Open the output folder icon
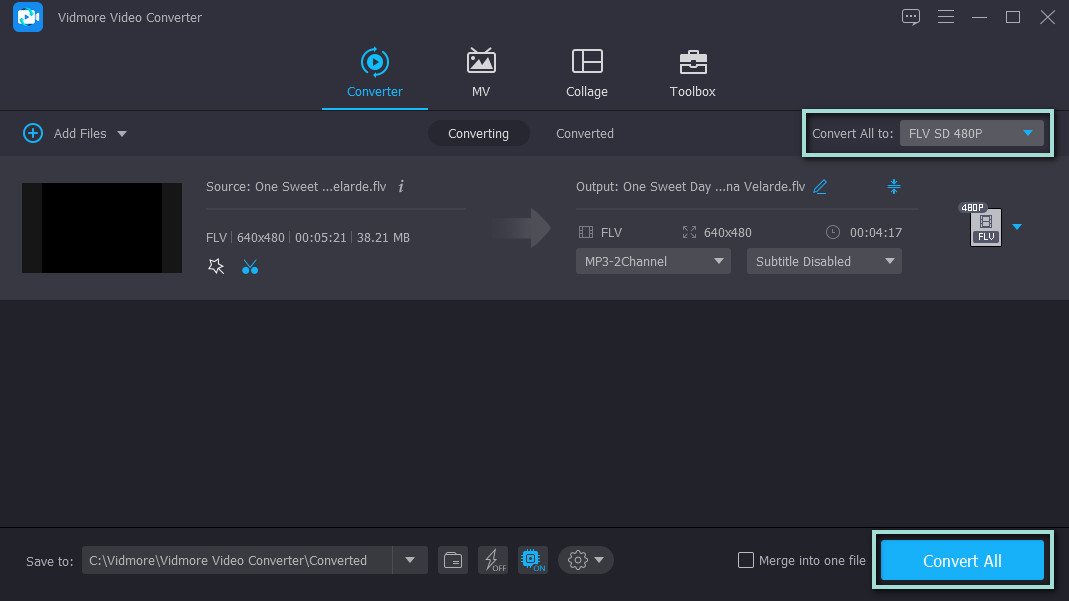 click(453, 560)
